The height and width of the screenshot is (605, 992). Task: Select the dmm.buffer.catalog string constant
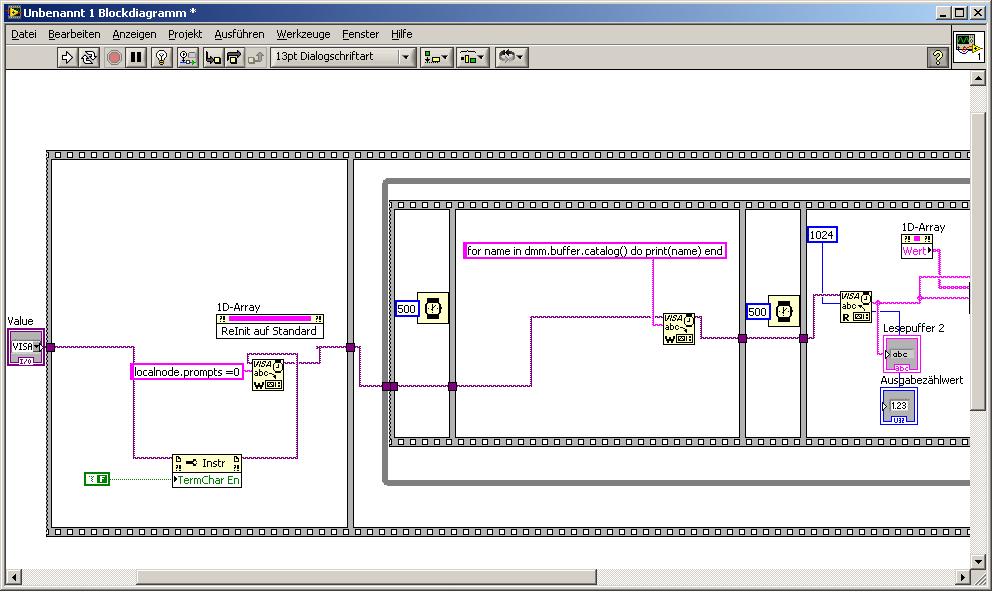pos(595,251)
